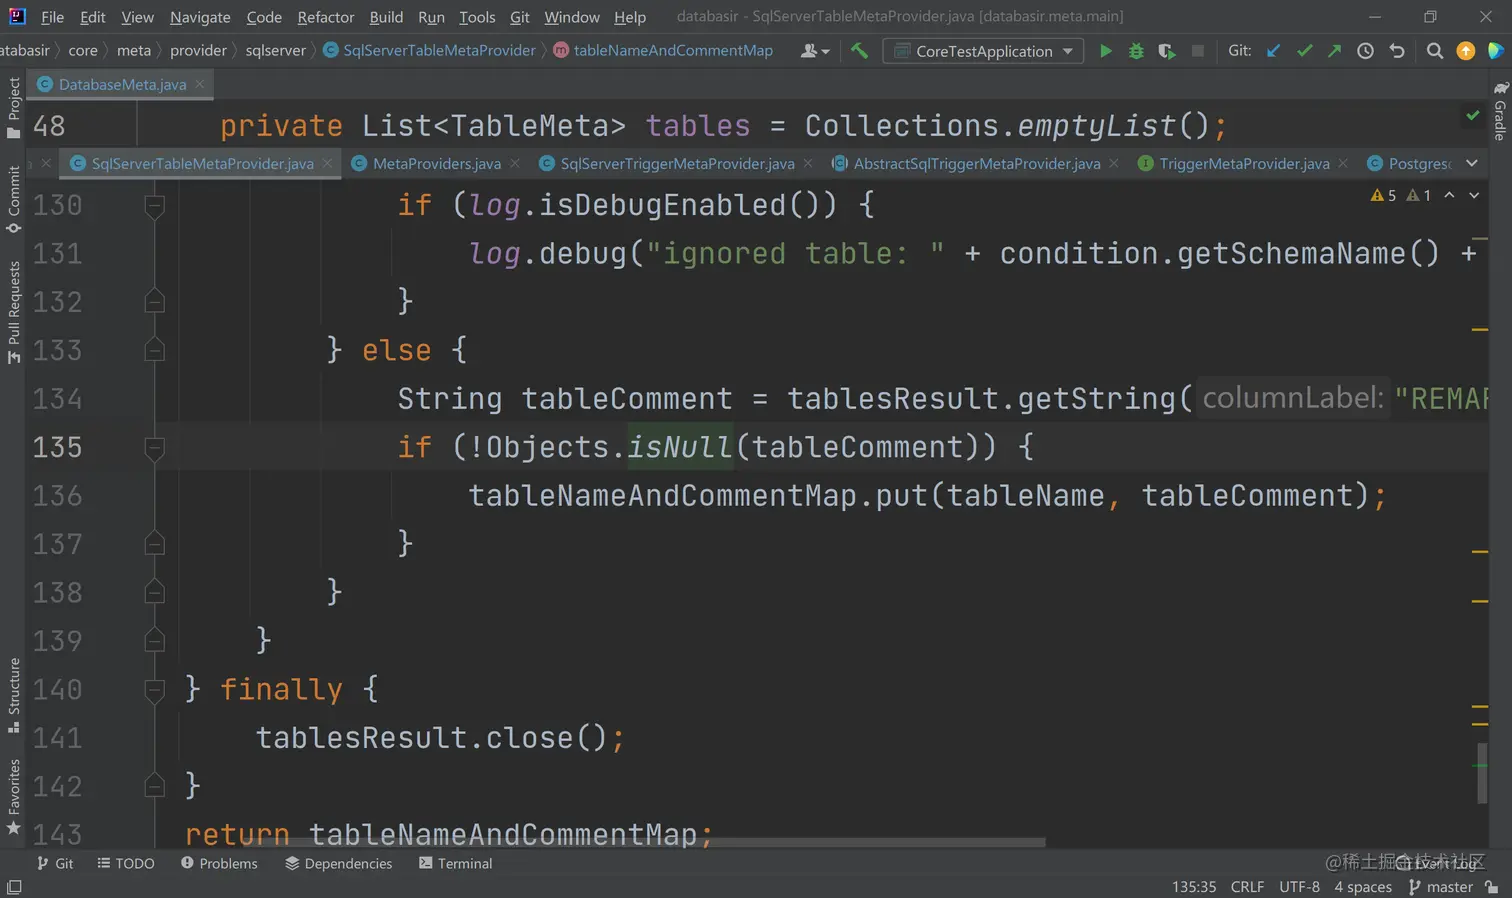Show Git history with the clock icon
This screenshot has height=898, width=1512.
[x=1365, y=51]
